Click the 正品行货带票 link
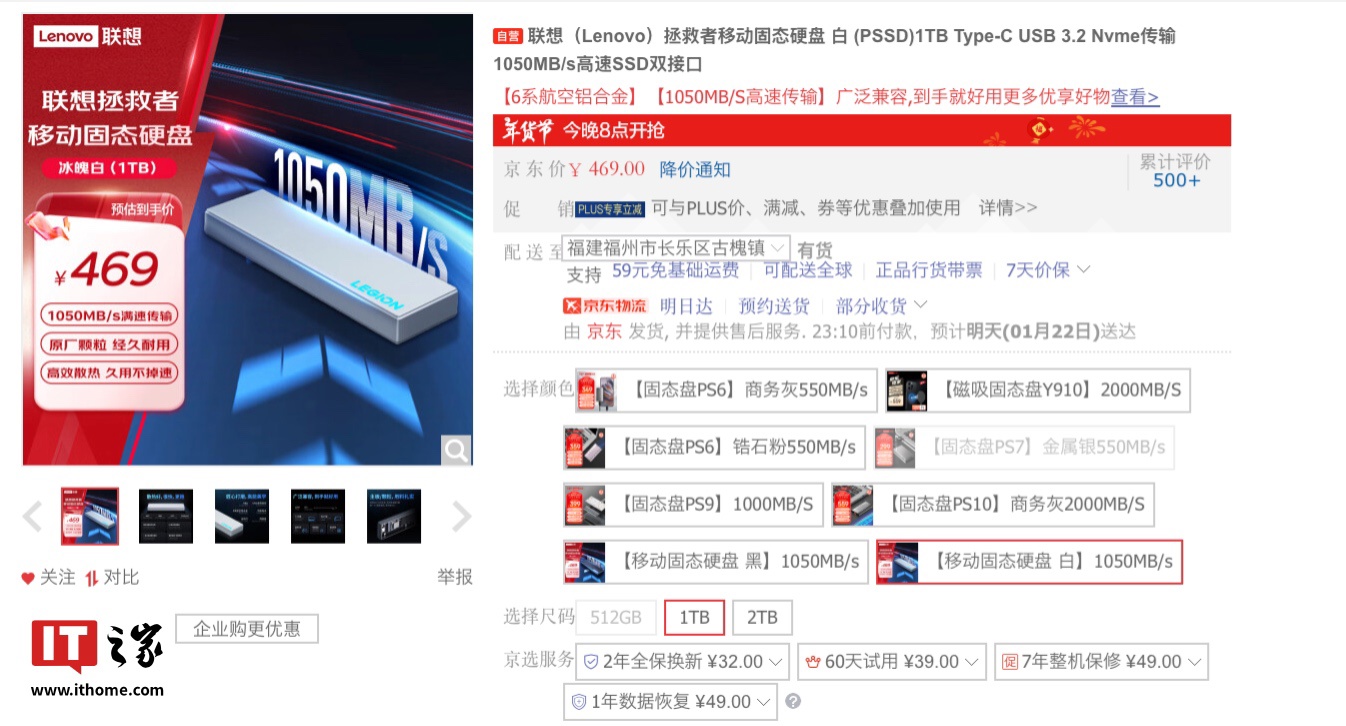This screenshot has width=1346, height=726. tap(929, 270)
